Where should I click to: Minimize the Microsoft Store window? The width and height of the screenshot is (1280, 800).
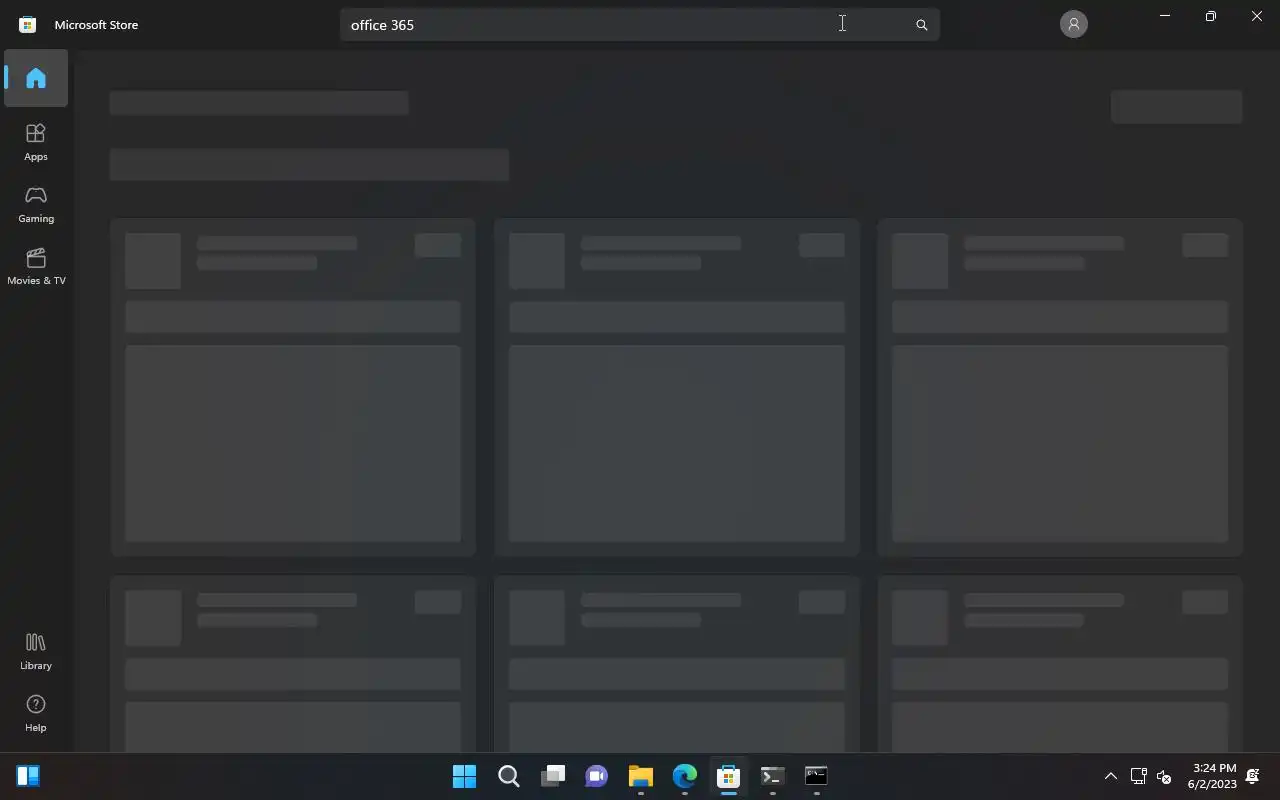point(1165,16)
